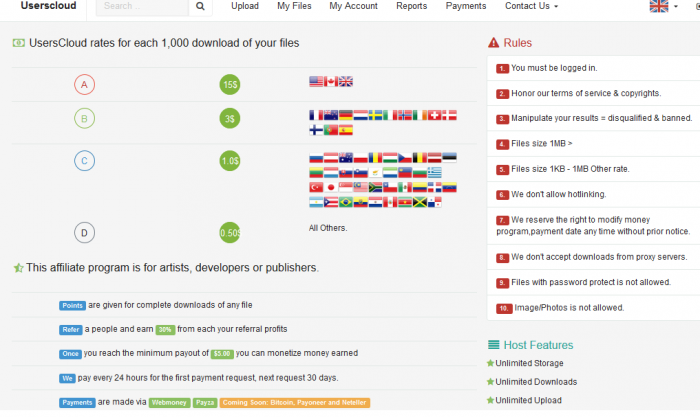Viewport: 700px width, 417px height.
Task: Click the Host Features list icon
Action: click(494, 345)
